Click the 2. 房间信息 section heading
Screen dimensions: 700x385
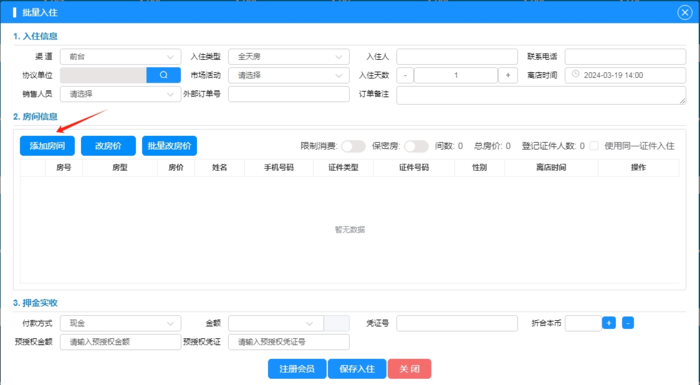click(35, 117)
